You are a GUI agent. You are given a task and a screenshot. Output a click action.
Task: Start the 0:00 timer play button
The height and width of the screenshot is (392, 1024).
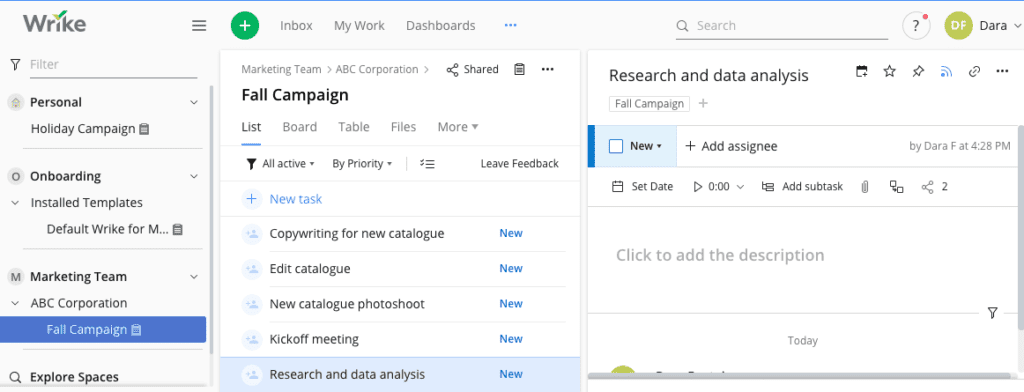(x=697, y=187)
